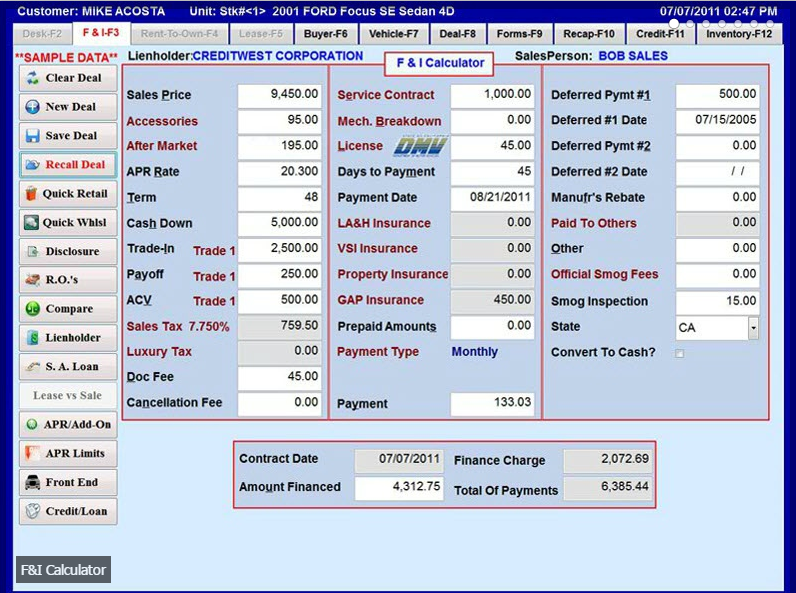Click the Lienholder dollar icon

coord(33,338)
